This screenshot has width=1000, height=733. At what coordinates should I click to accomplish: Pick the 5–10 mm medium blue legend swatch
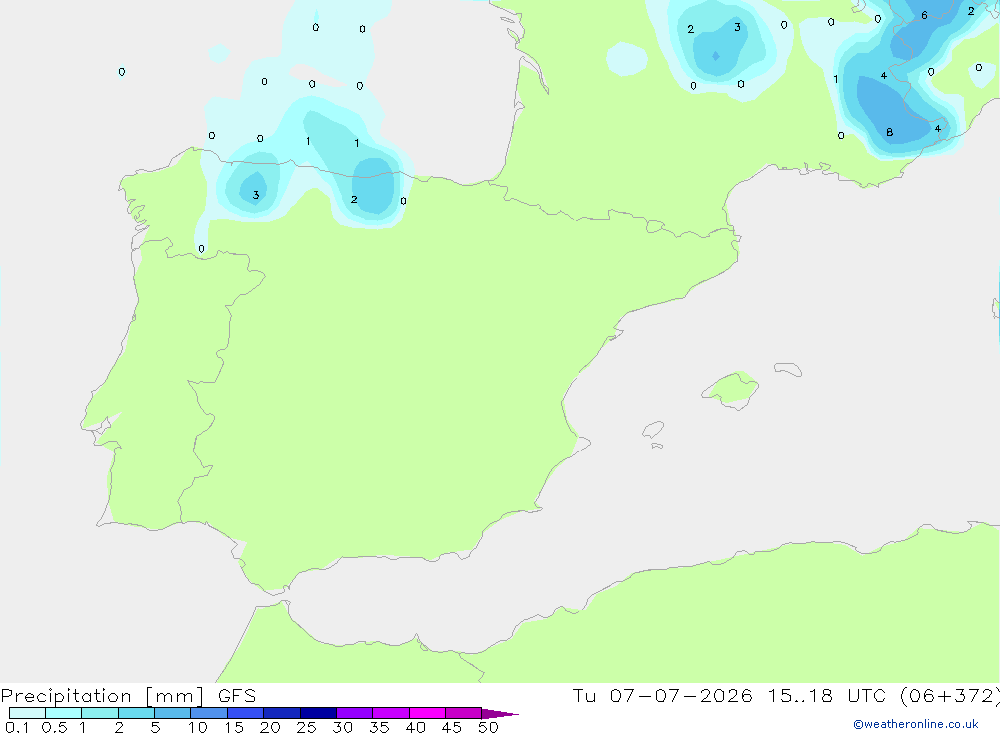click(172, 713)
